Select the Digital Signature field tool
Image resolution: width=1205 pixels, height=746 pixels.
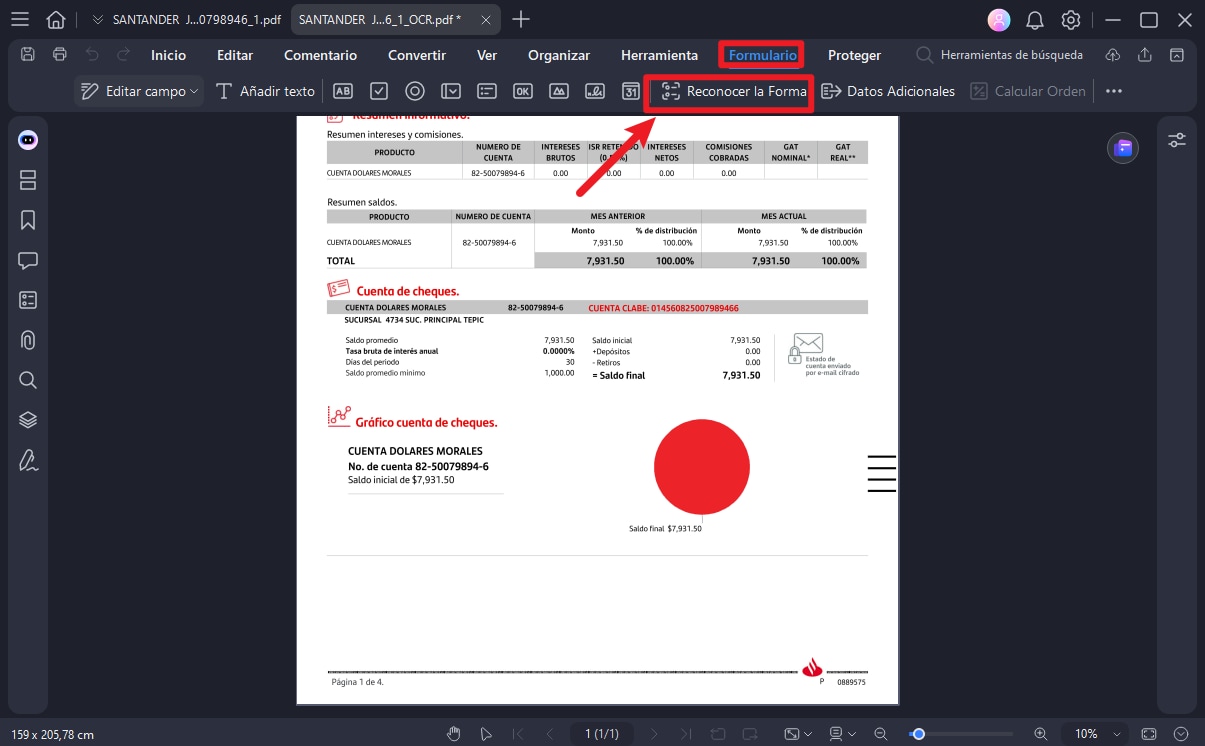tap(595, 91)
